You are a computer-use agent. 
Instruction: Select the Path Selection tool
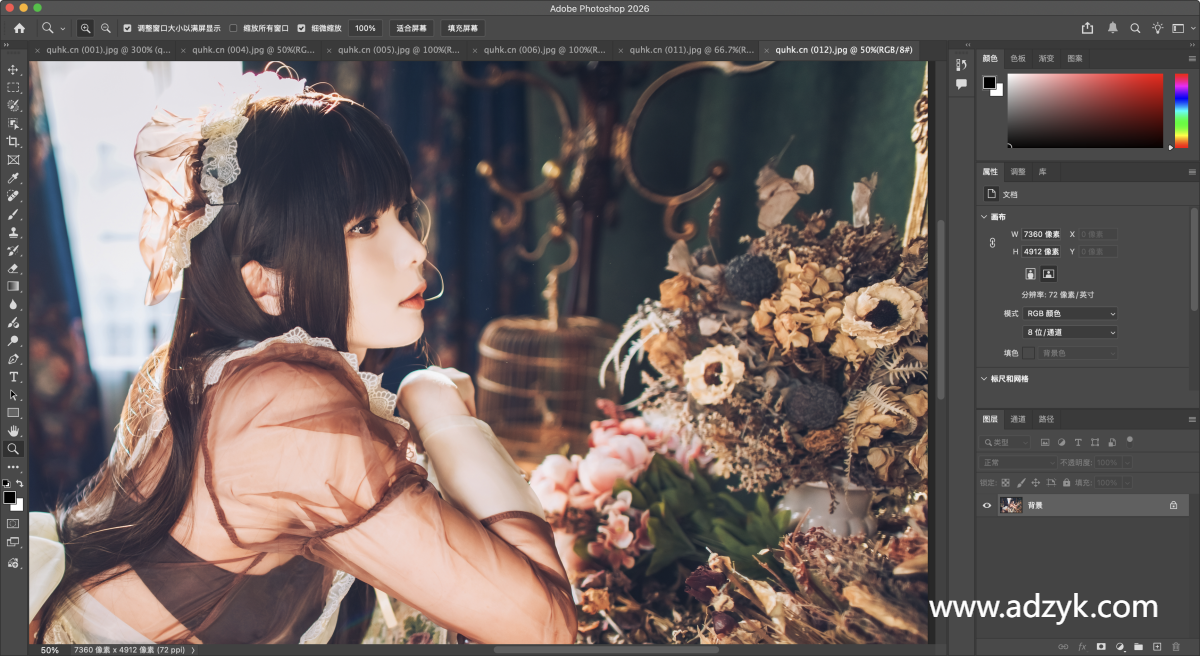click(x=14, y=395)
